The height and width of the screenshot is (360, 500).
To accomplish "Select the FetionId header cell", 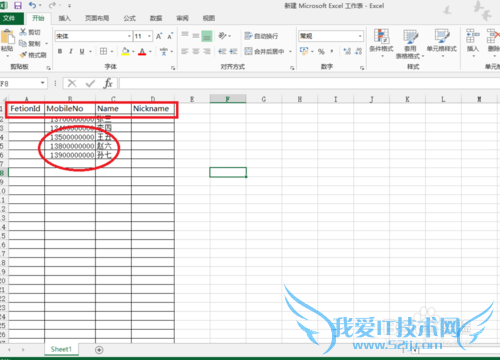I will tap(26, 109).
